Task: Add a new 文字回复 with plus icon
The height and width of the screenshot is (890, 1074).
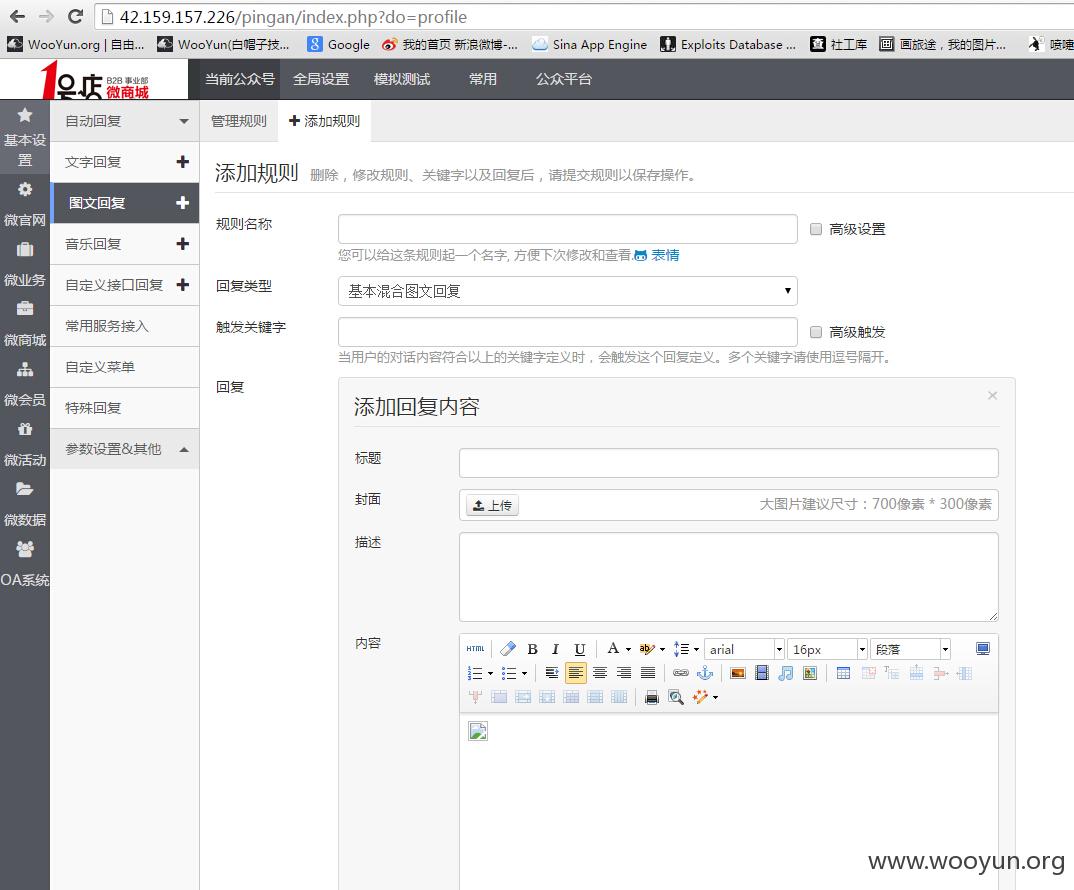Action: point(182,162)
